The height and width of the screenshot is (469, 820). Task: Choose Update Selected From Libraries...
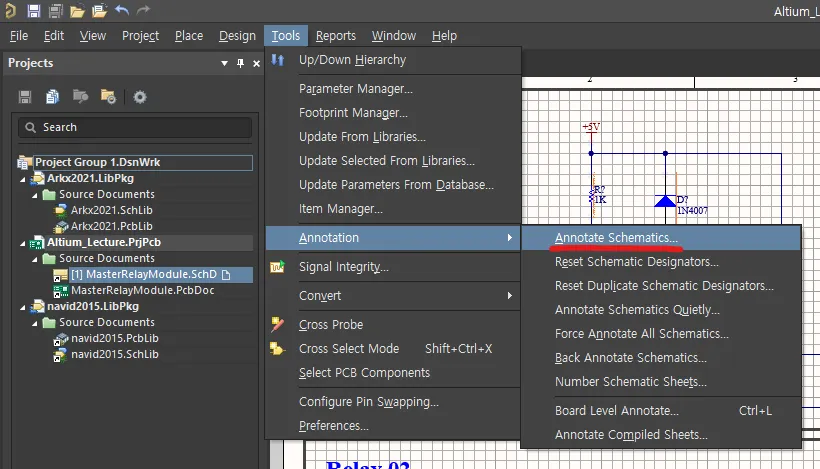393,161
